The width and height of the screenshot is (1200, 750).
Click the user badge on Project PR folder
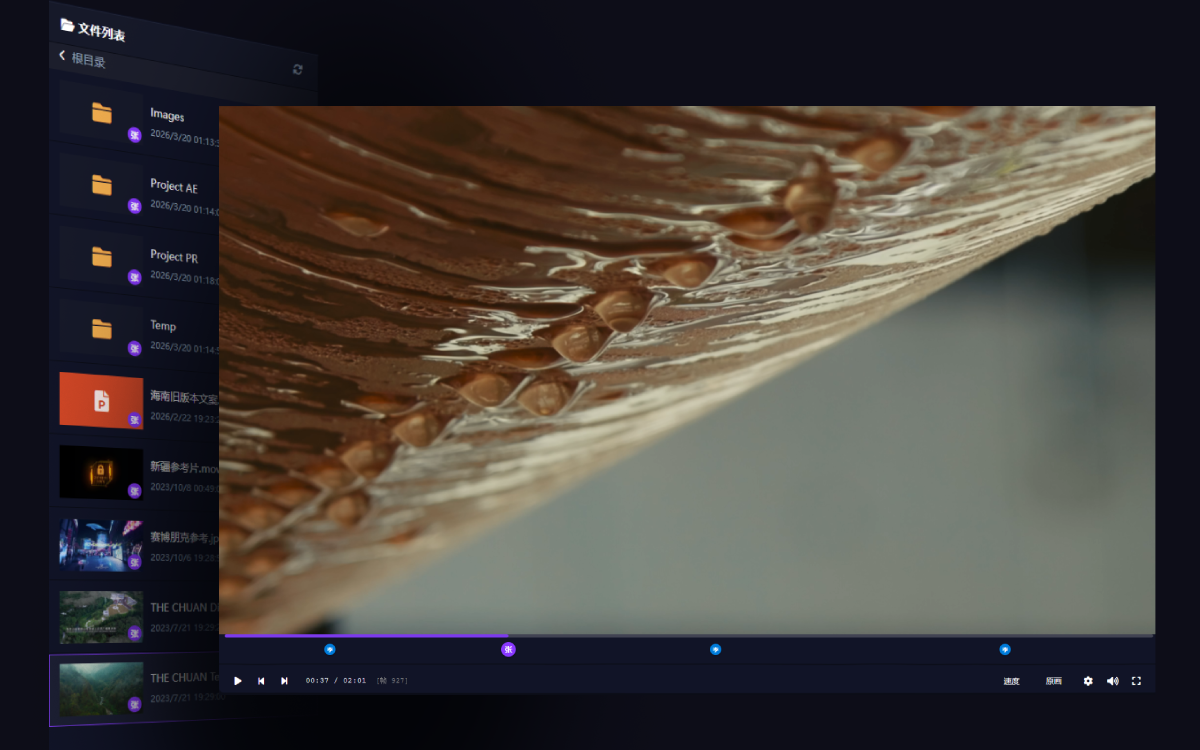click(x=134, y=277)
